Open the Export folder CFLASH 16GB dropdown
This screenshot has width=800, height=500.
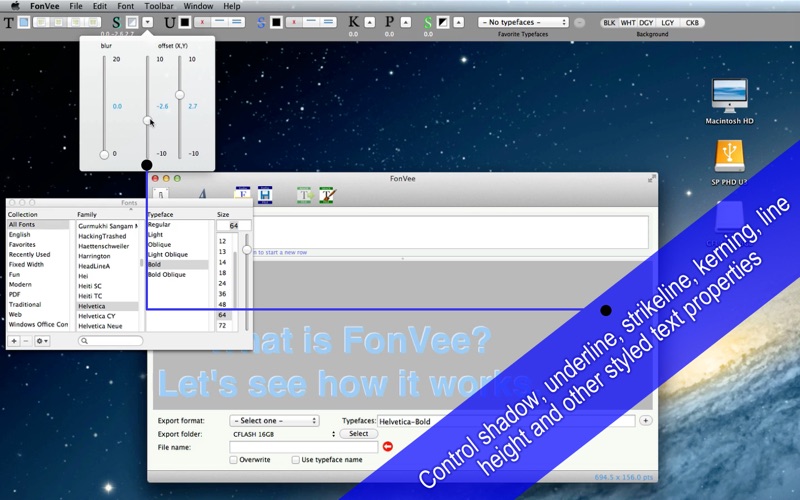(283, 434)
